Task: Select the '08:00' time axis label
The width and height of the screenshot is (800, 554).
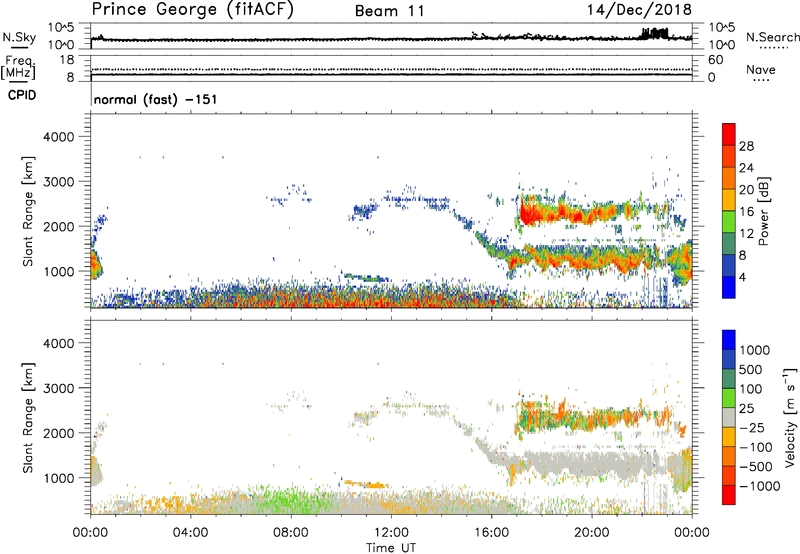Action: tap(291, 533)
